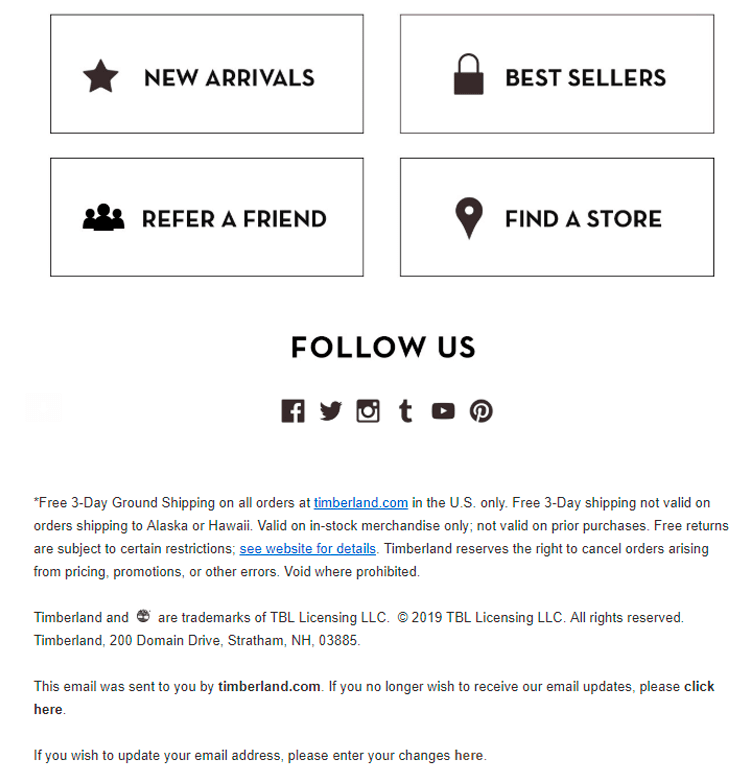This screenshot has width=750, height=783.
Task: Go to BEST SELLERS
Action: click(x=557, y=74)
